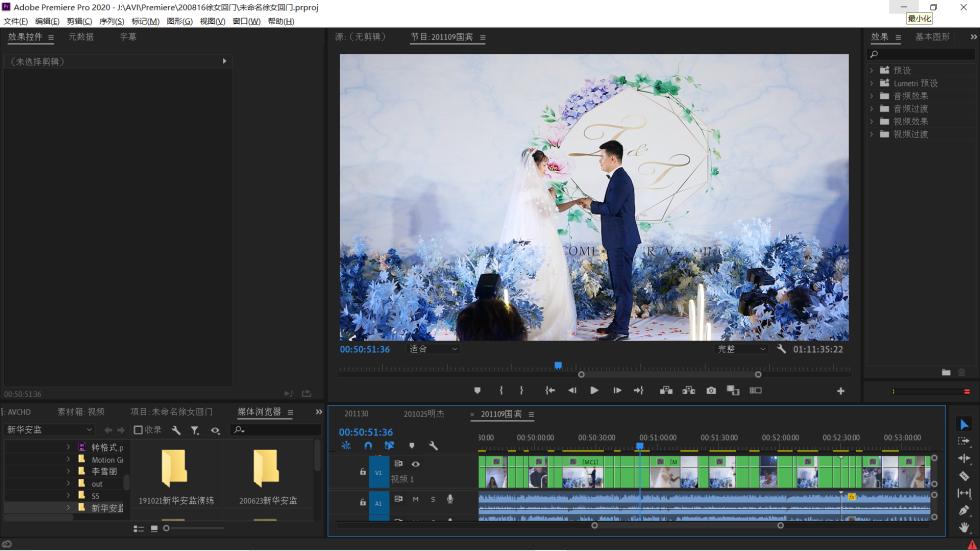Click the Export Frame camera icon

tap(711, 391)
